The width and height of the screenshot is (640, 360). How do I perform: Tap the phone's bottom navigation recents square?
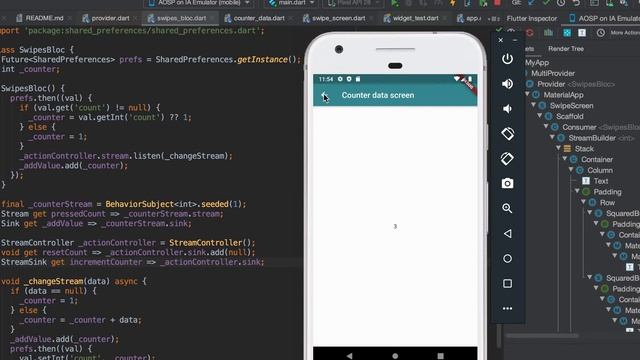pyautogui.click(x=440, y=356)
